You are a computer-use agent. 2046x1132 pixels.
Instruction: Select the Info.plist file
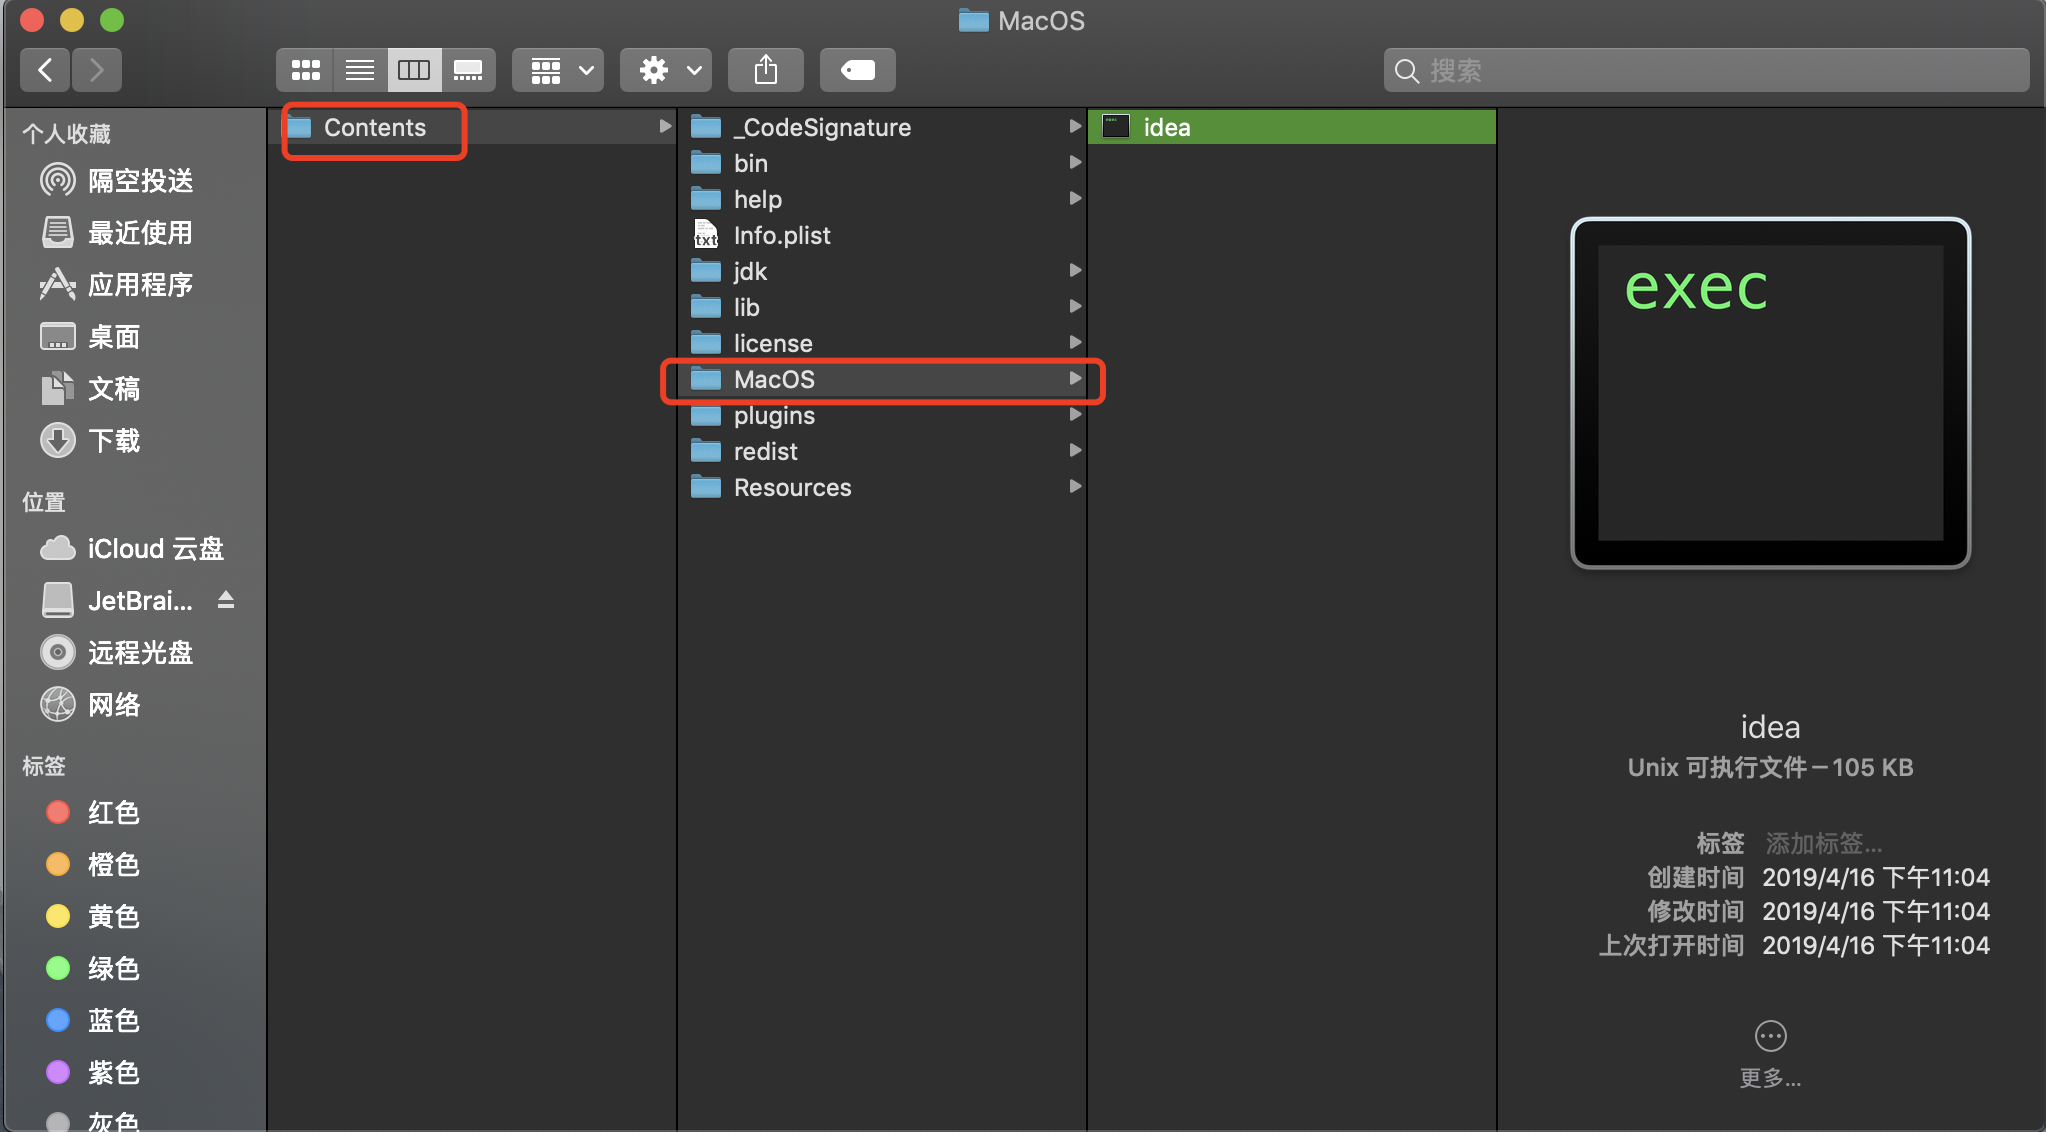(x=881, y=235)
